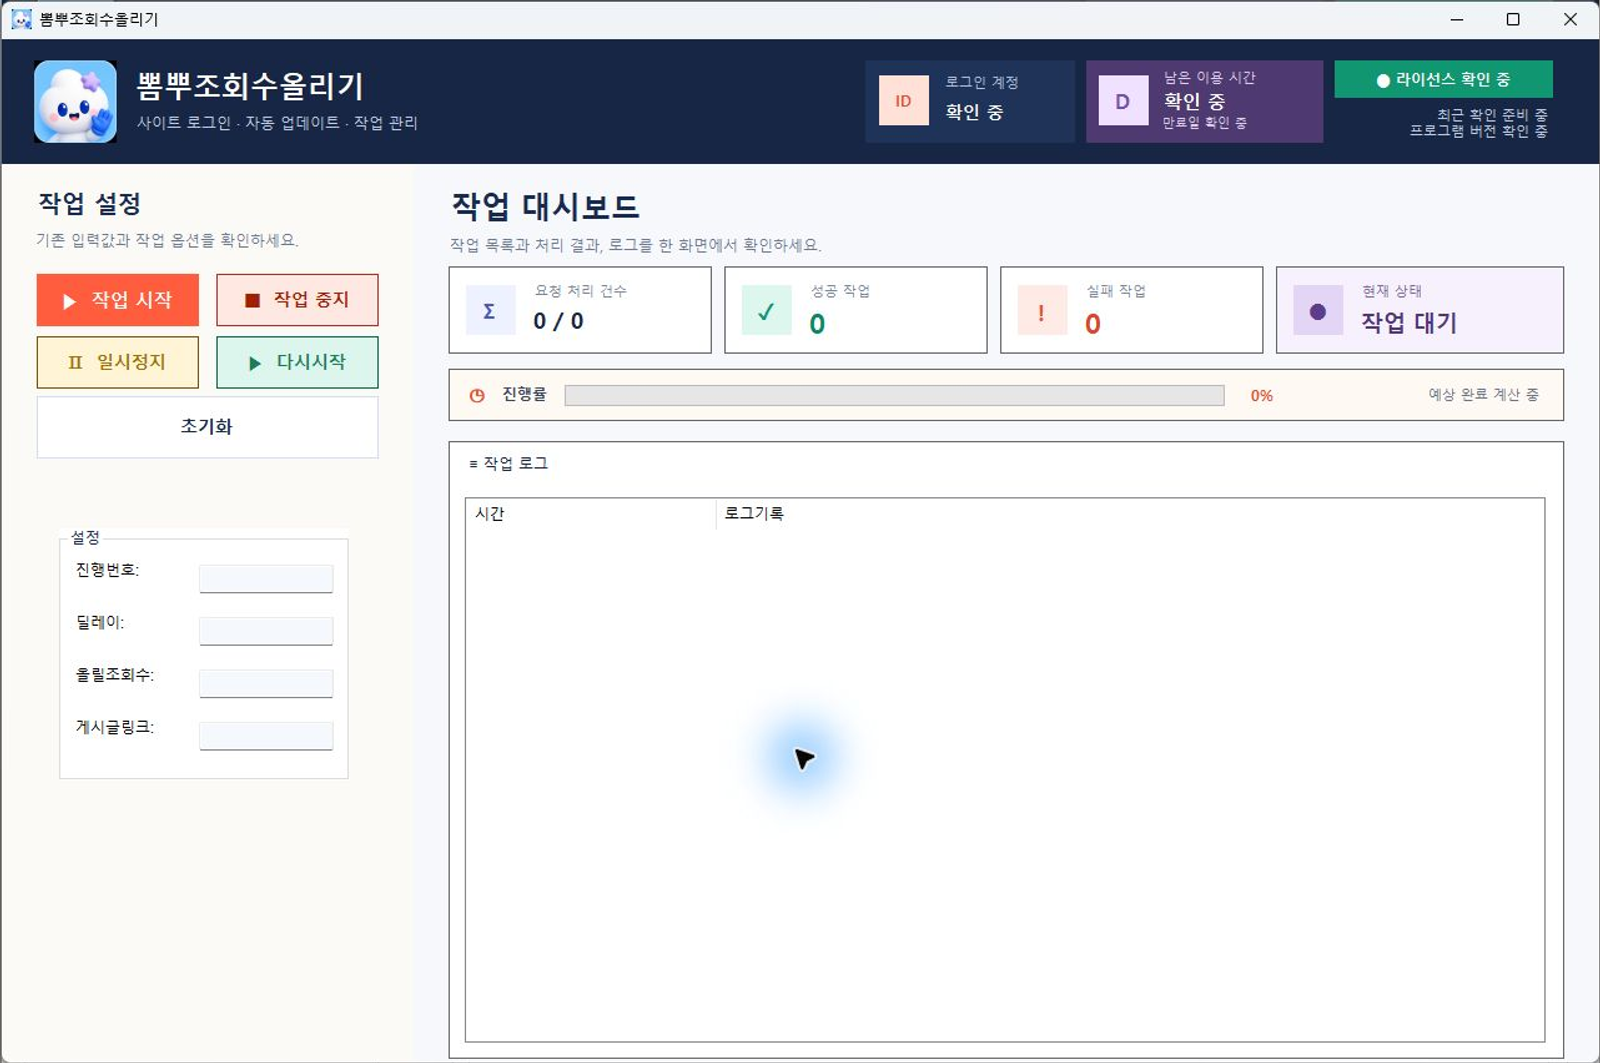Click the purple dot current status icon
Image resolution: width=1600 pixels, height=1063 pixels.
click(1318, 310)
